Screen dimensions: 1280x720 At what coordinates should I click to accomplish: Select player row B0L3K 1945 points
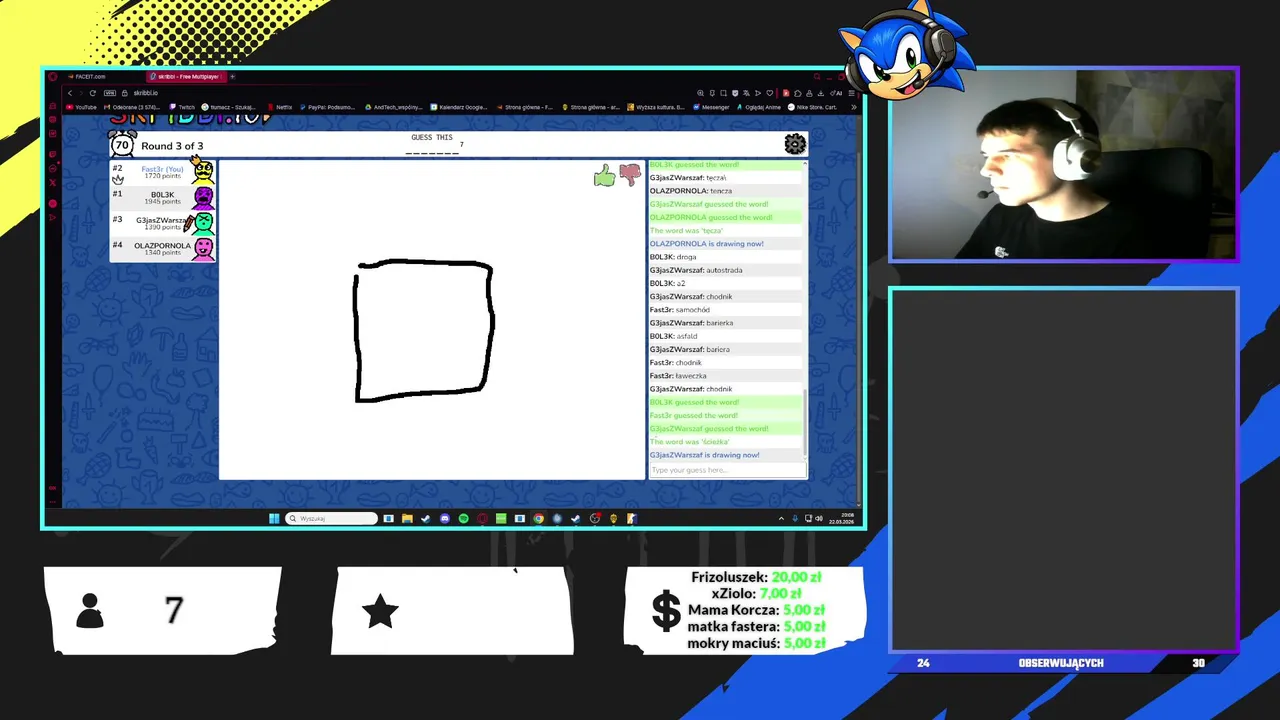163,198
